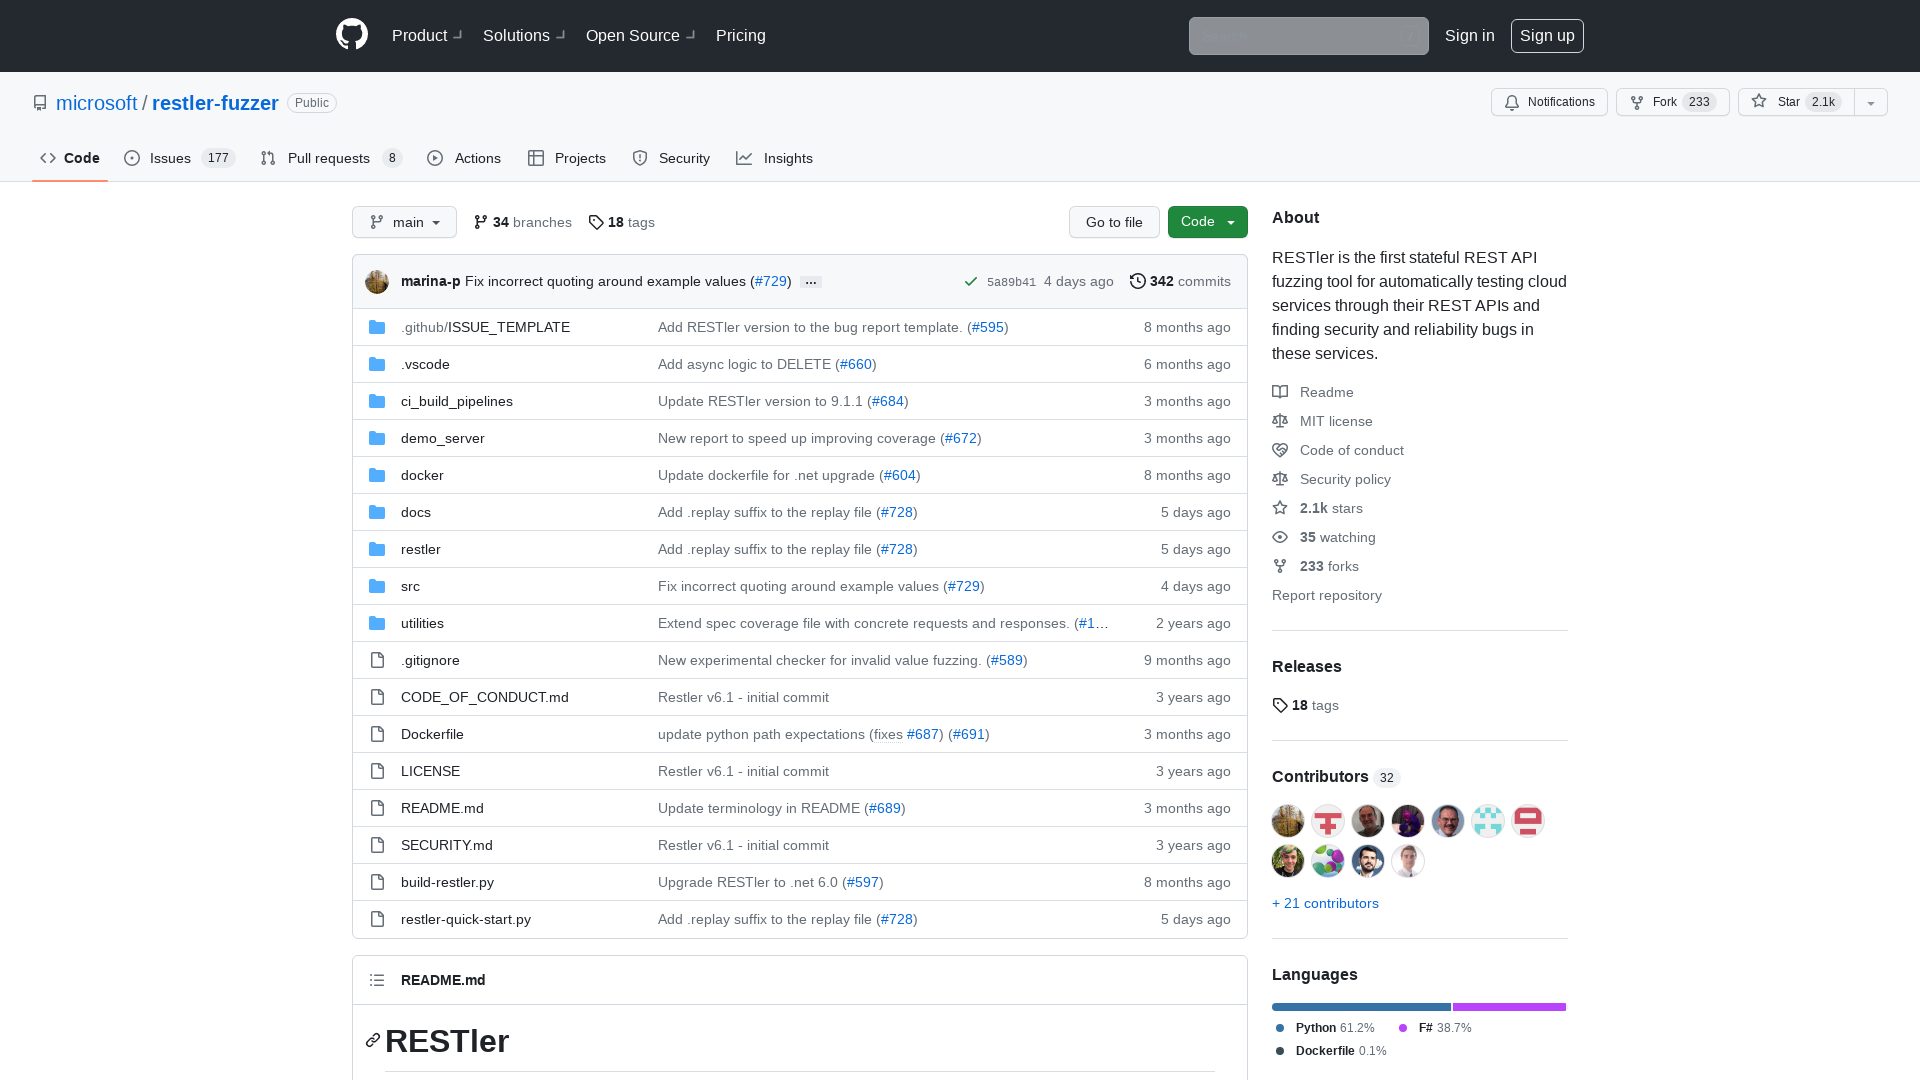Click the build-restler.py file icon
The width and height of the screenshot is (1920, 1080).
(x=377, y=882)
